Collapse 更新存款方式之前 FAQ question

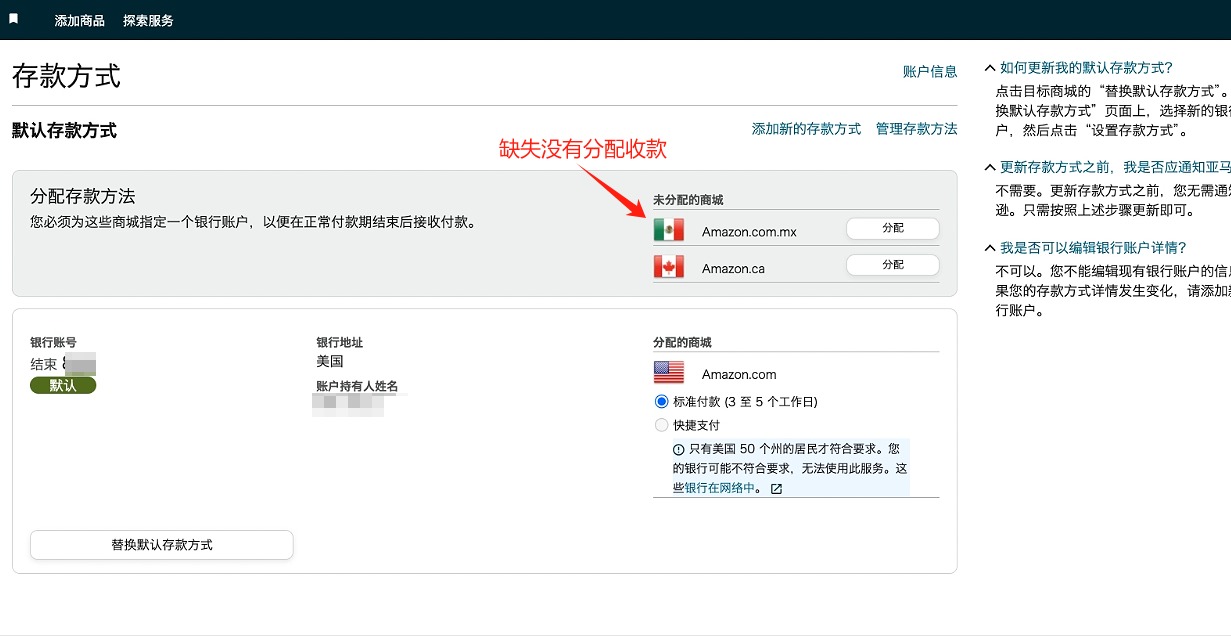click(1108, 167)
